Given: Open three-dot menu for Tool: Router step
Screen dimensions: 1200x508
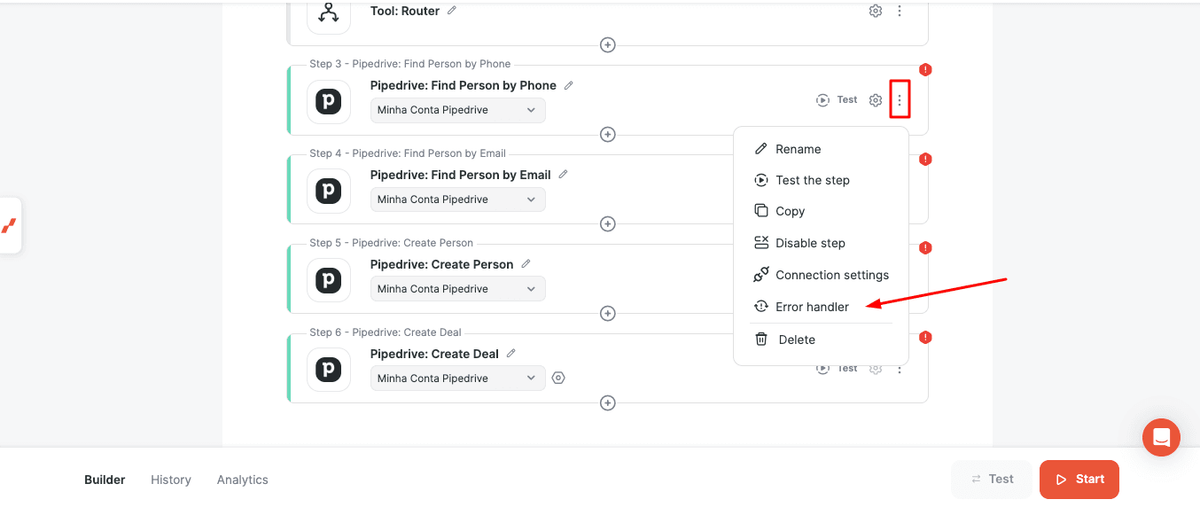Looking at the screenshot, I should pyautogui.click(x=900, y=11).
